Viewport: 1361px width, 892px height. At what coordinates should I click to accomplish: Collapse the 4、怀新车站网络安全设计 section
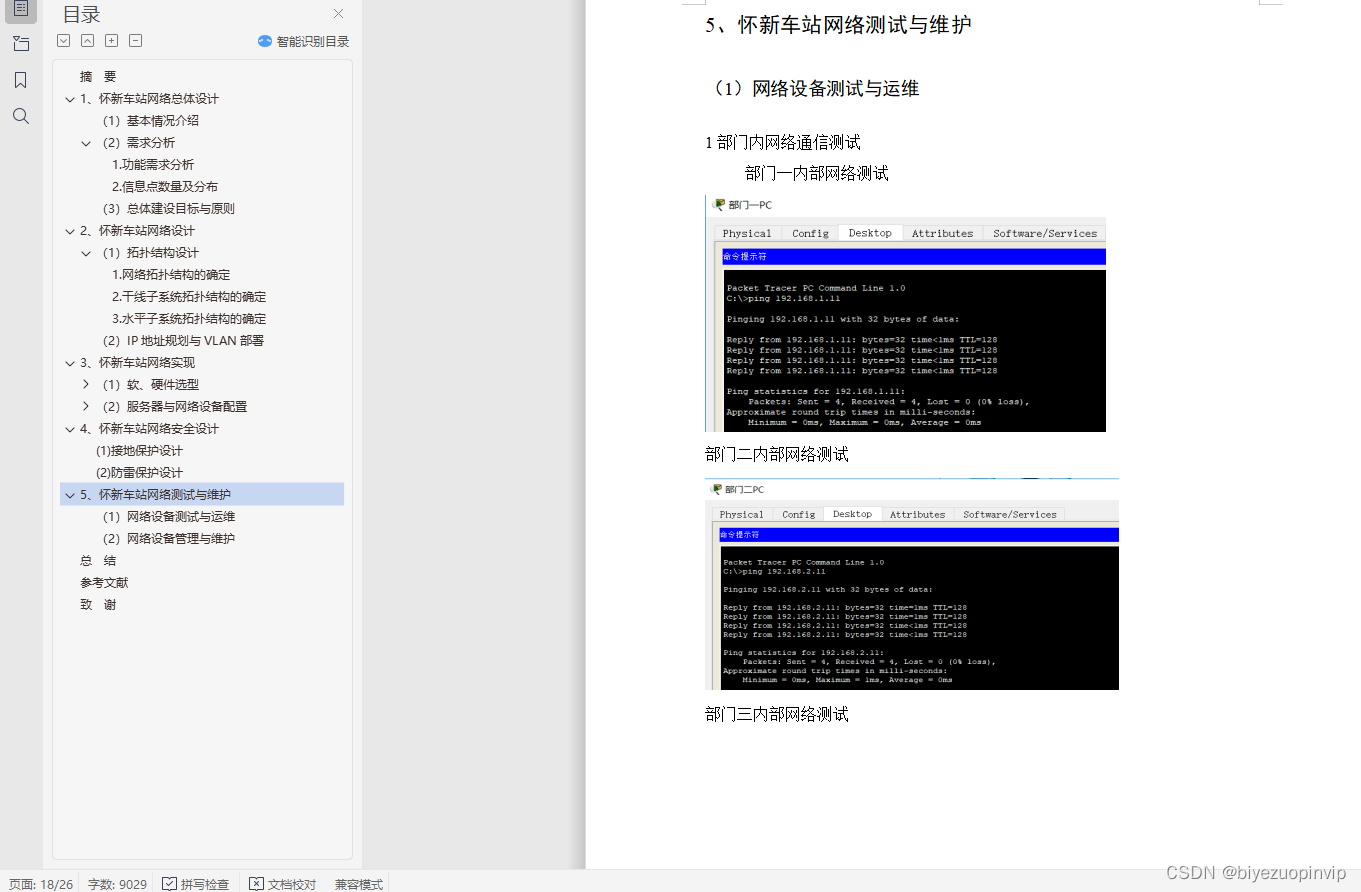coord(69,429)
